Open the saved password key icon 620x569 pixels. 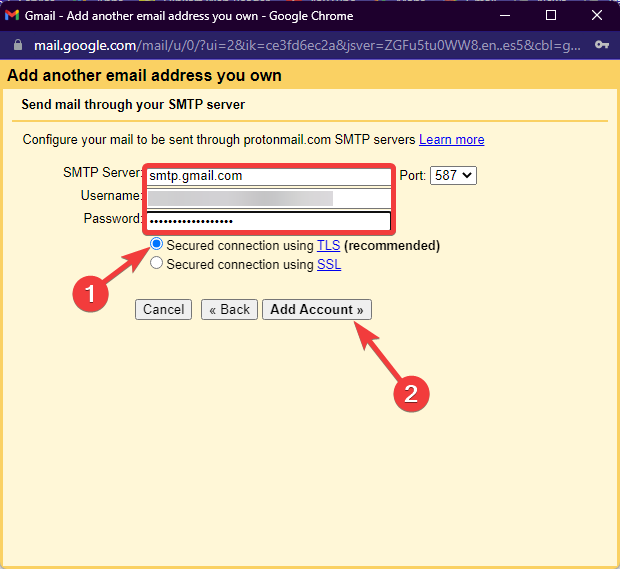[x=601, y=45]
